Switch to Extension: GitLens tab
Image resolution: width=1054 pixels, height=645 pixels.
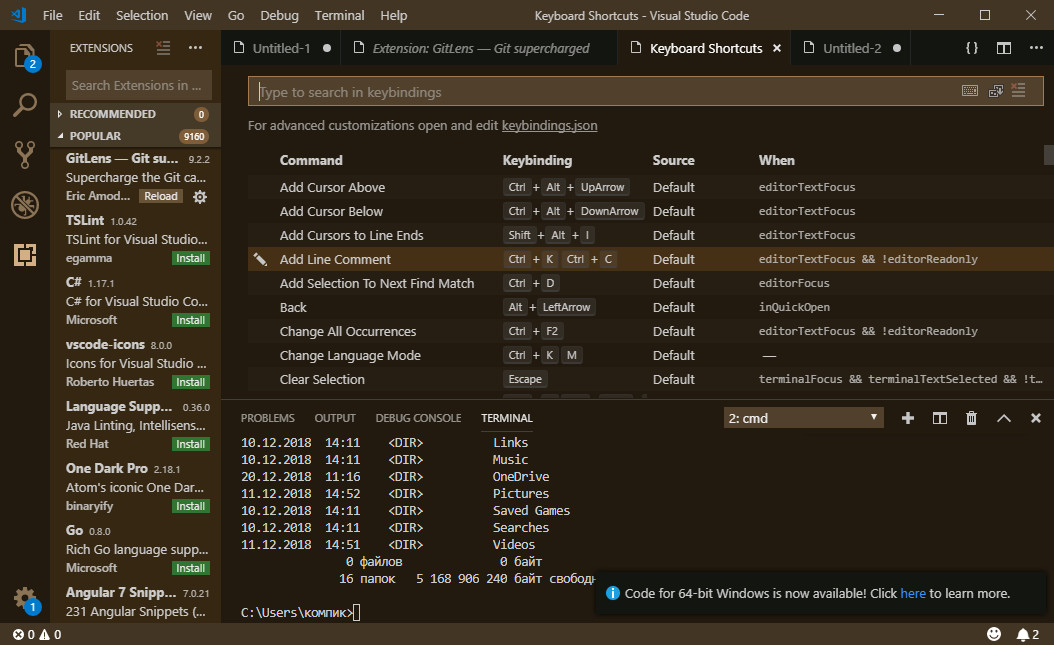pyautogui.click(x=478, y=48)
